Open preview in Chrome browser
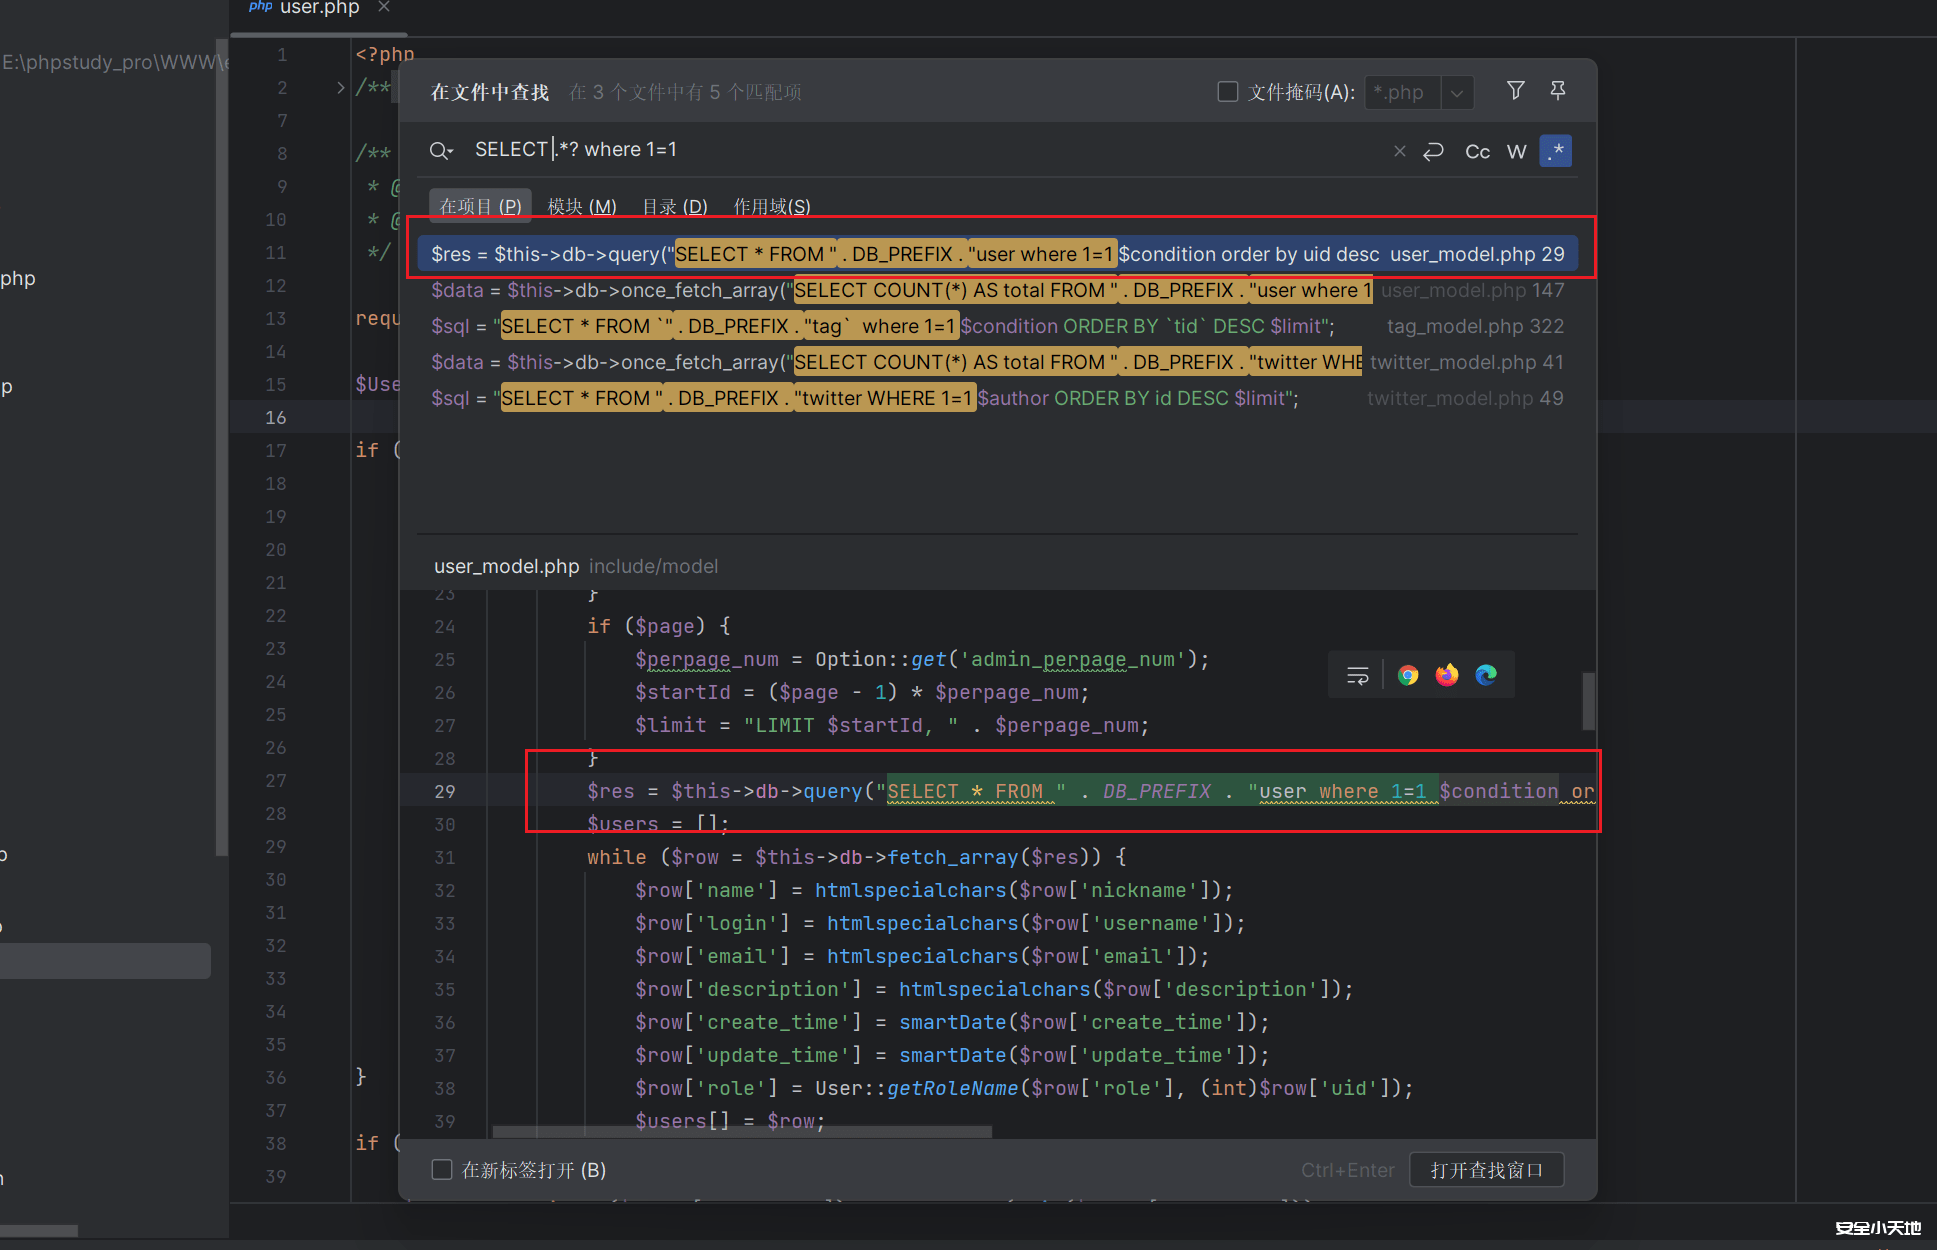Viewport: 1937px width, 1250px height. (x=1408, y=675)
